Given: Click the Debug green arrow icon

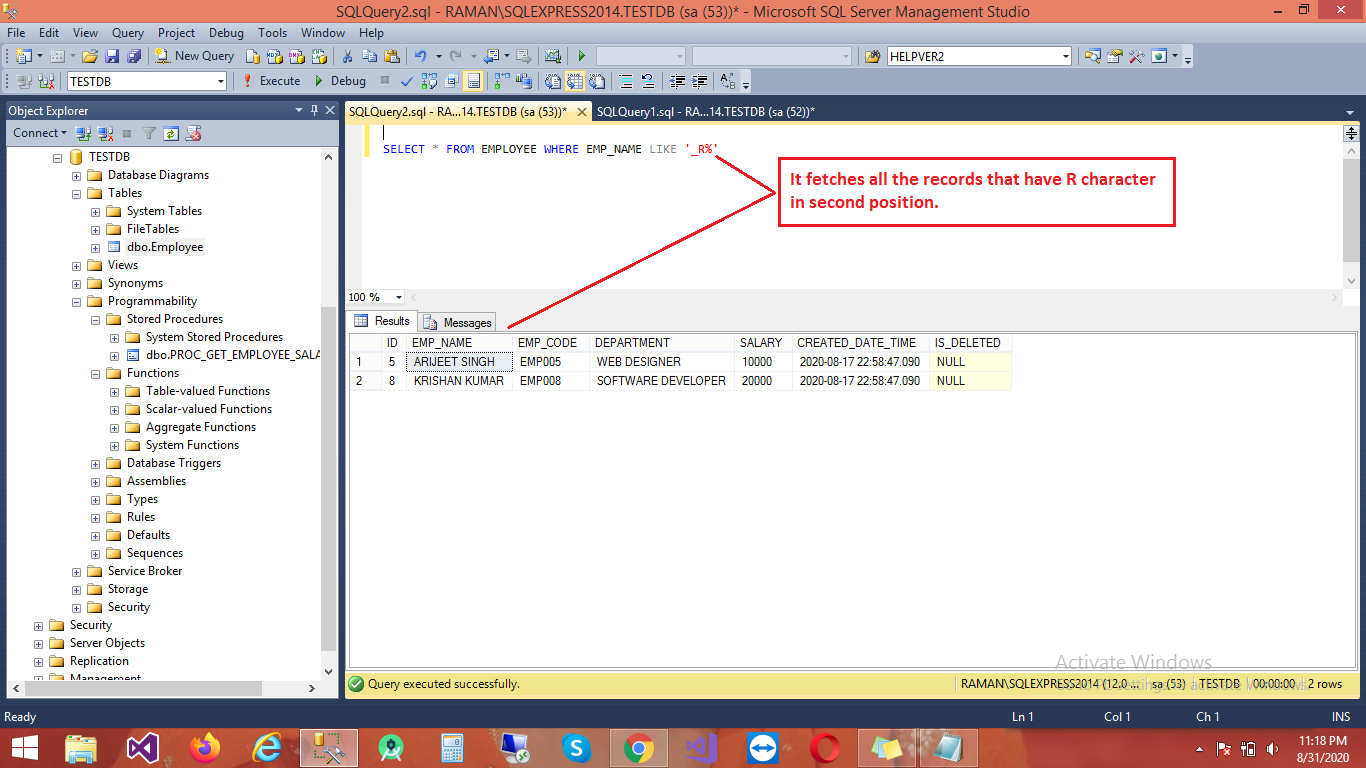Looking at the screenshot, I should point(319,81).
